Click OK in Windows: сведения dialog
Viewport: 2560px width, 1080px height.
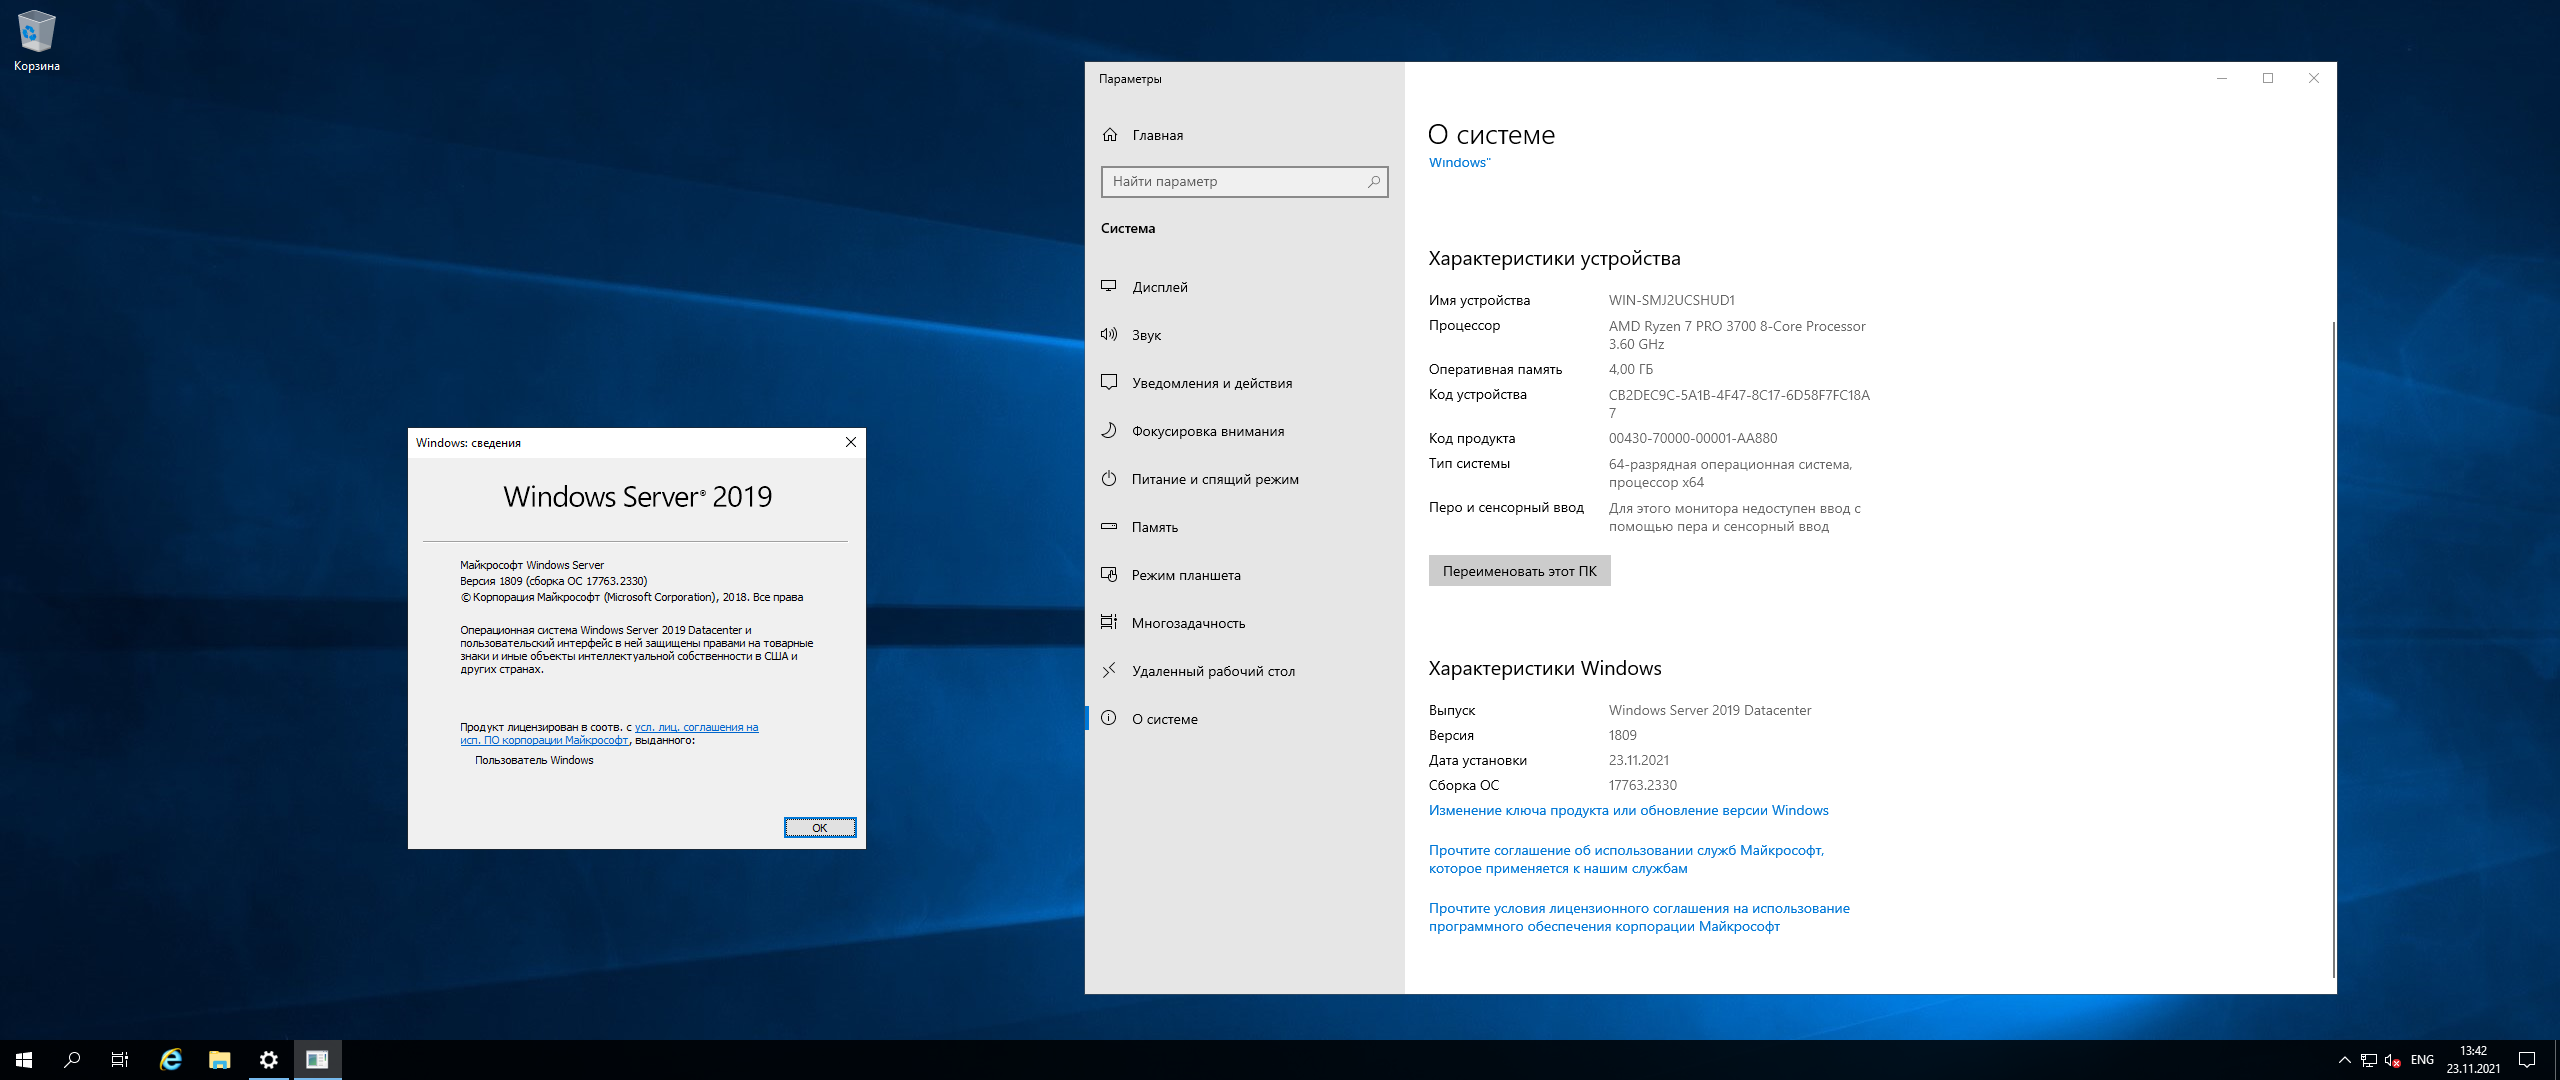coord(820,828)
